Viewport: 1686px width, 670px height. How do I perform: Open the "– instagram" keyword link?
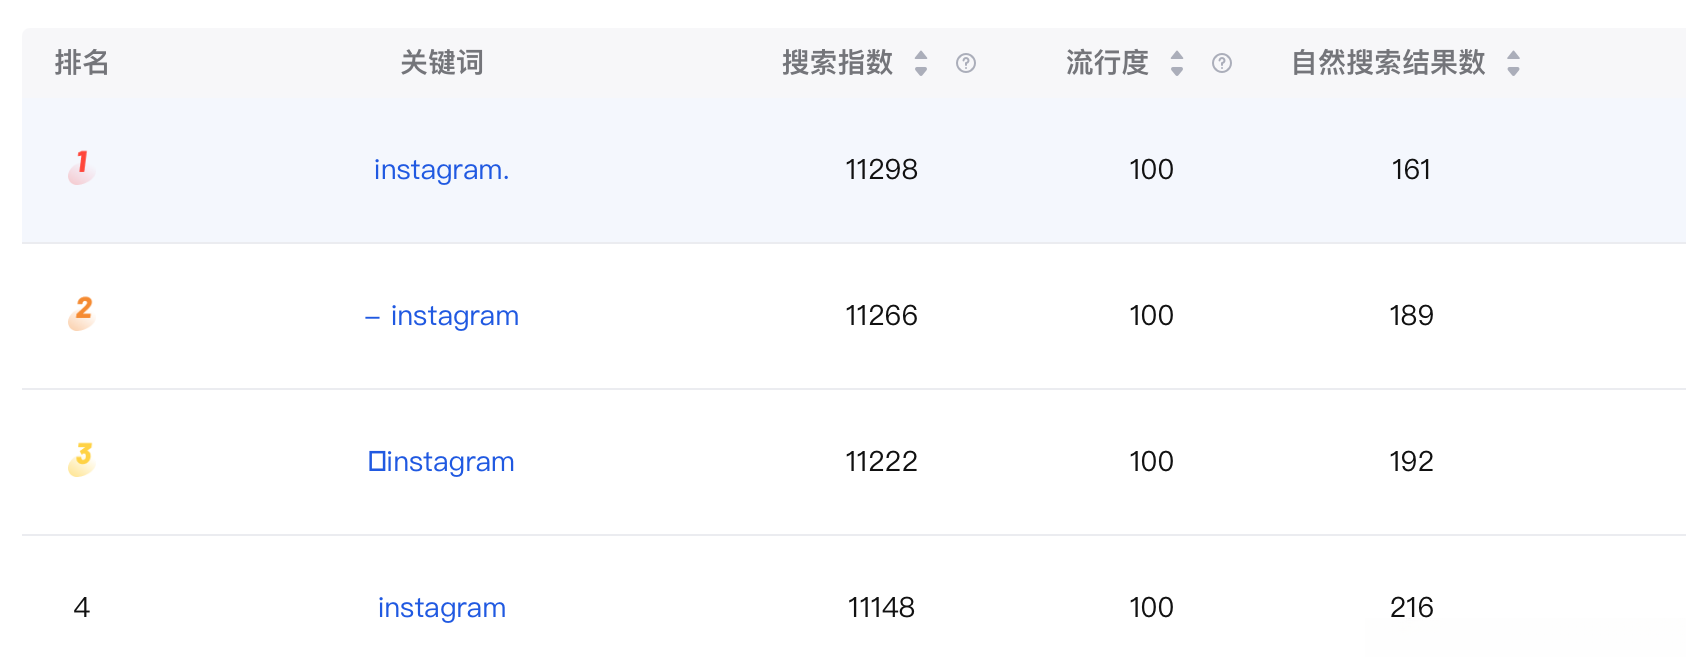tap(441, 316)
